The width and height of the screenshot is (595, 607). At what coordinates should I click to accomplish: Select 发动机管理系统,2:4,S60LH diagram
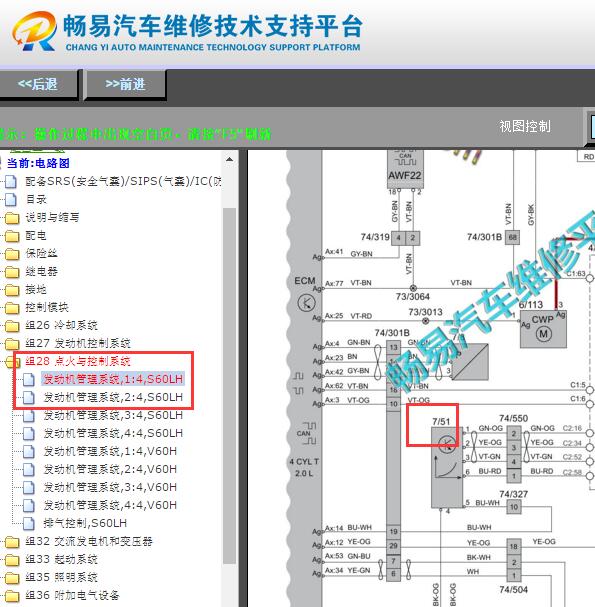[113, 397]
